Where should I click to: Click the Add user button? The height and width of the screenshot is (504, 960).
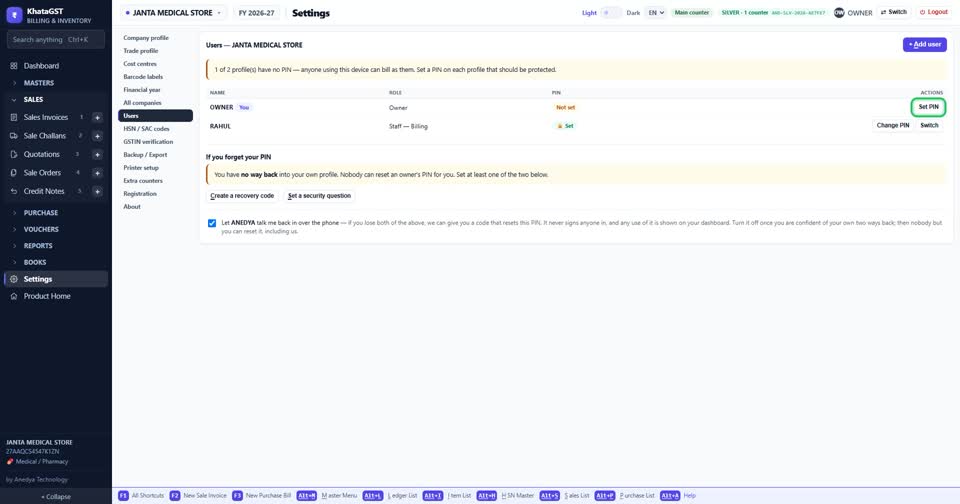924,44
